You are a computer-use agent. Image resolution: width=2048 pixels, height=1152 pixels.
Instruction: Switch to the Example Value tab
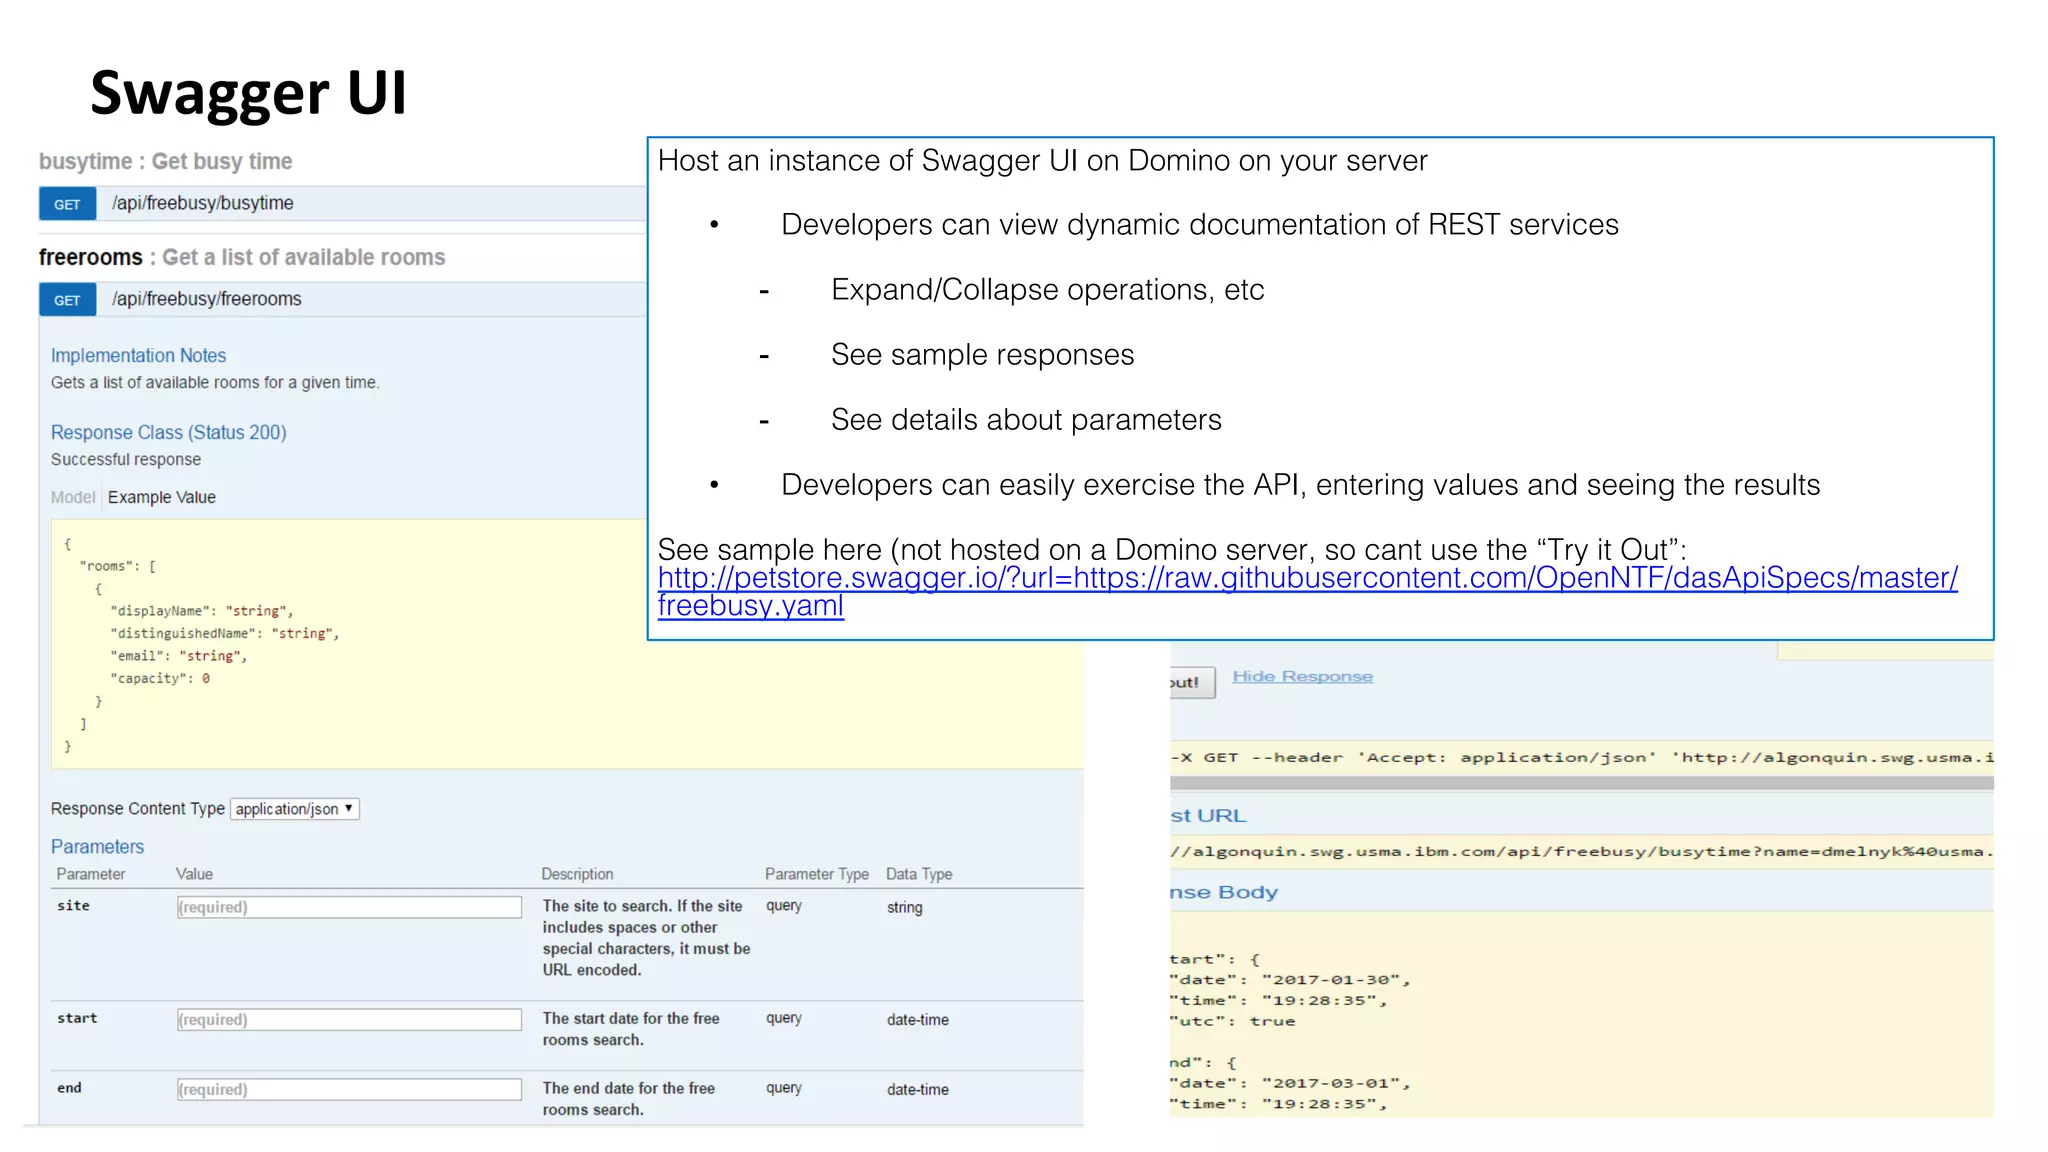pos(162,497)
